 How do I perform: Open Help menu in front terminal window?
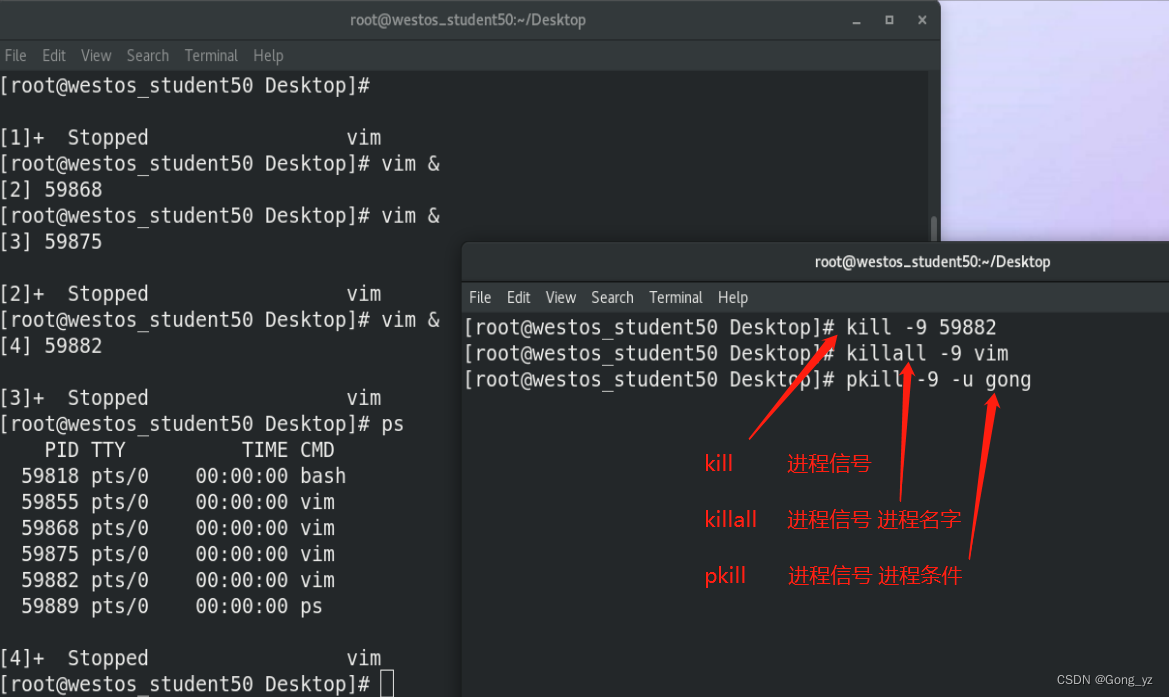(733, 297)
